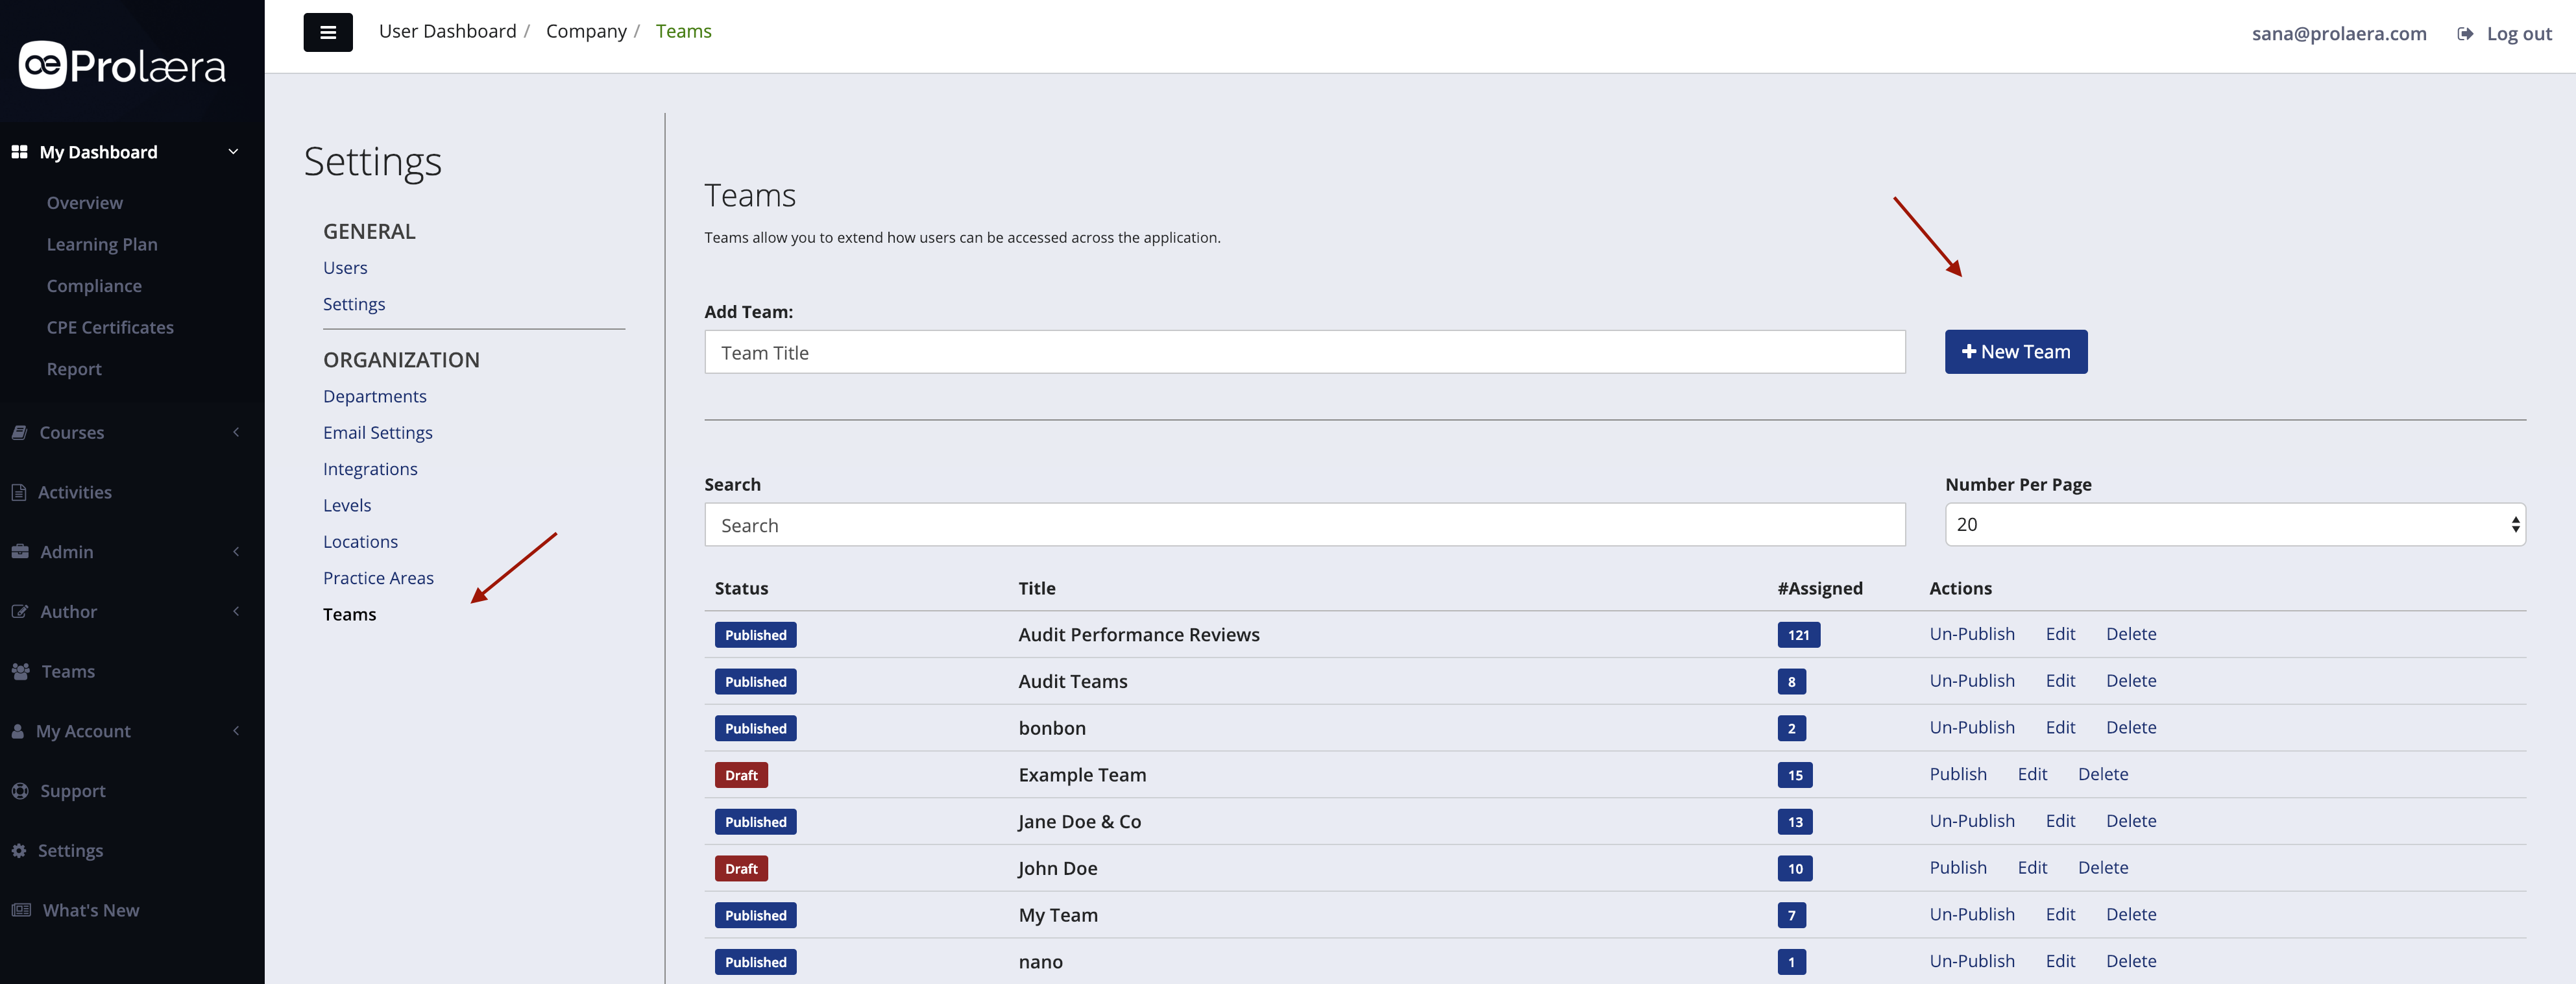Un-Publish the My Team team
Screen dimensions: 2576x984
[x=1972, y=914]
